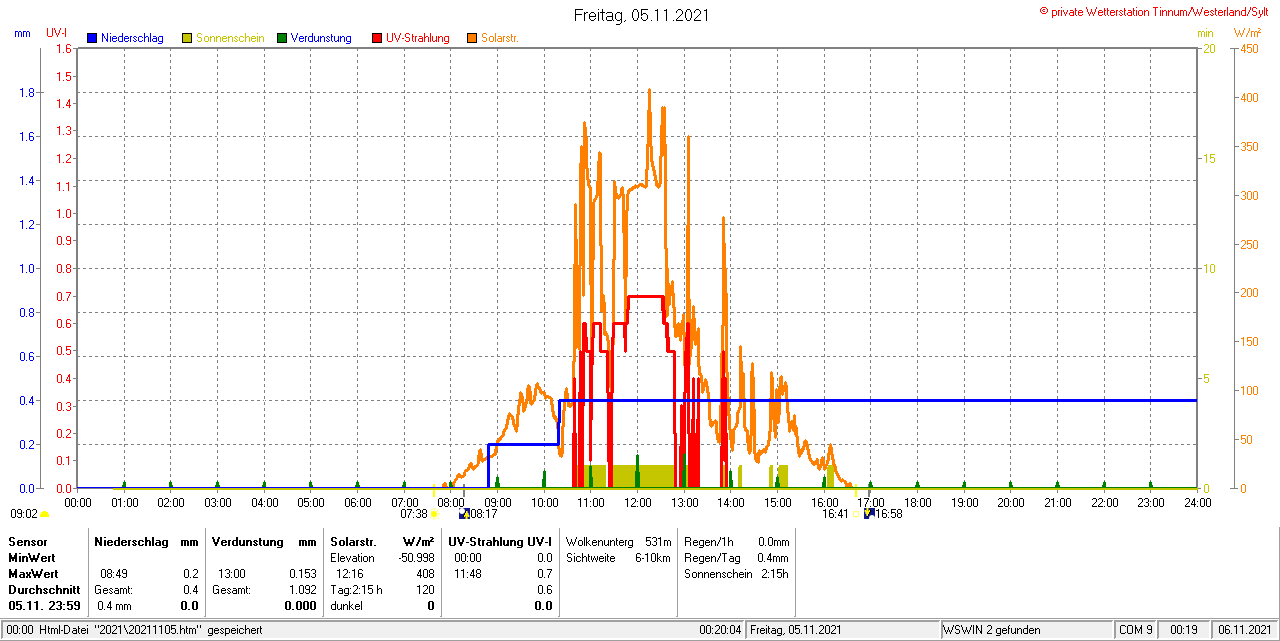Click the yellow half-sun icon next to 09:02
Viewport: 1280px width, 641px height.
[44, 514]
